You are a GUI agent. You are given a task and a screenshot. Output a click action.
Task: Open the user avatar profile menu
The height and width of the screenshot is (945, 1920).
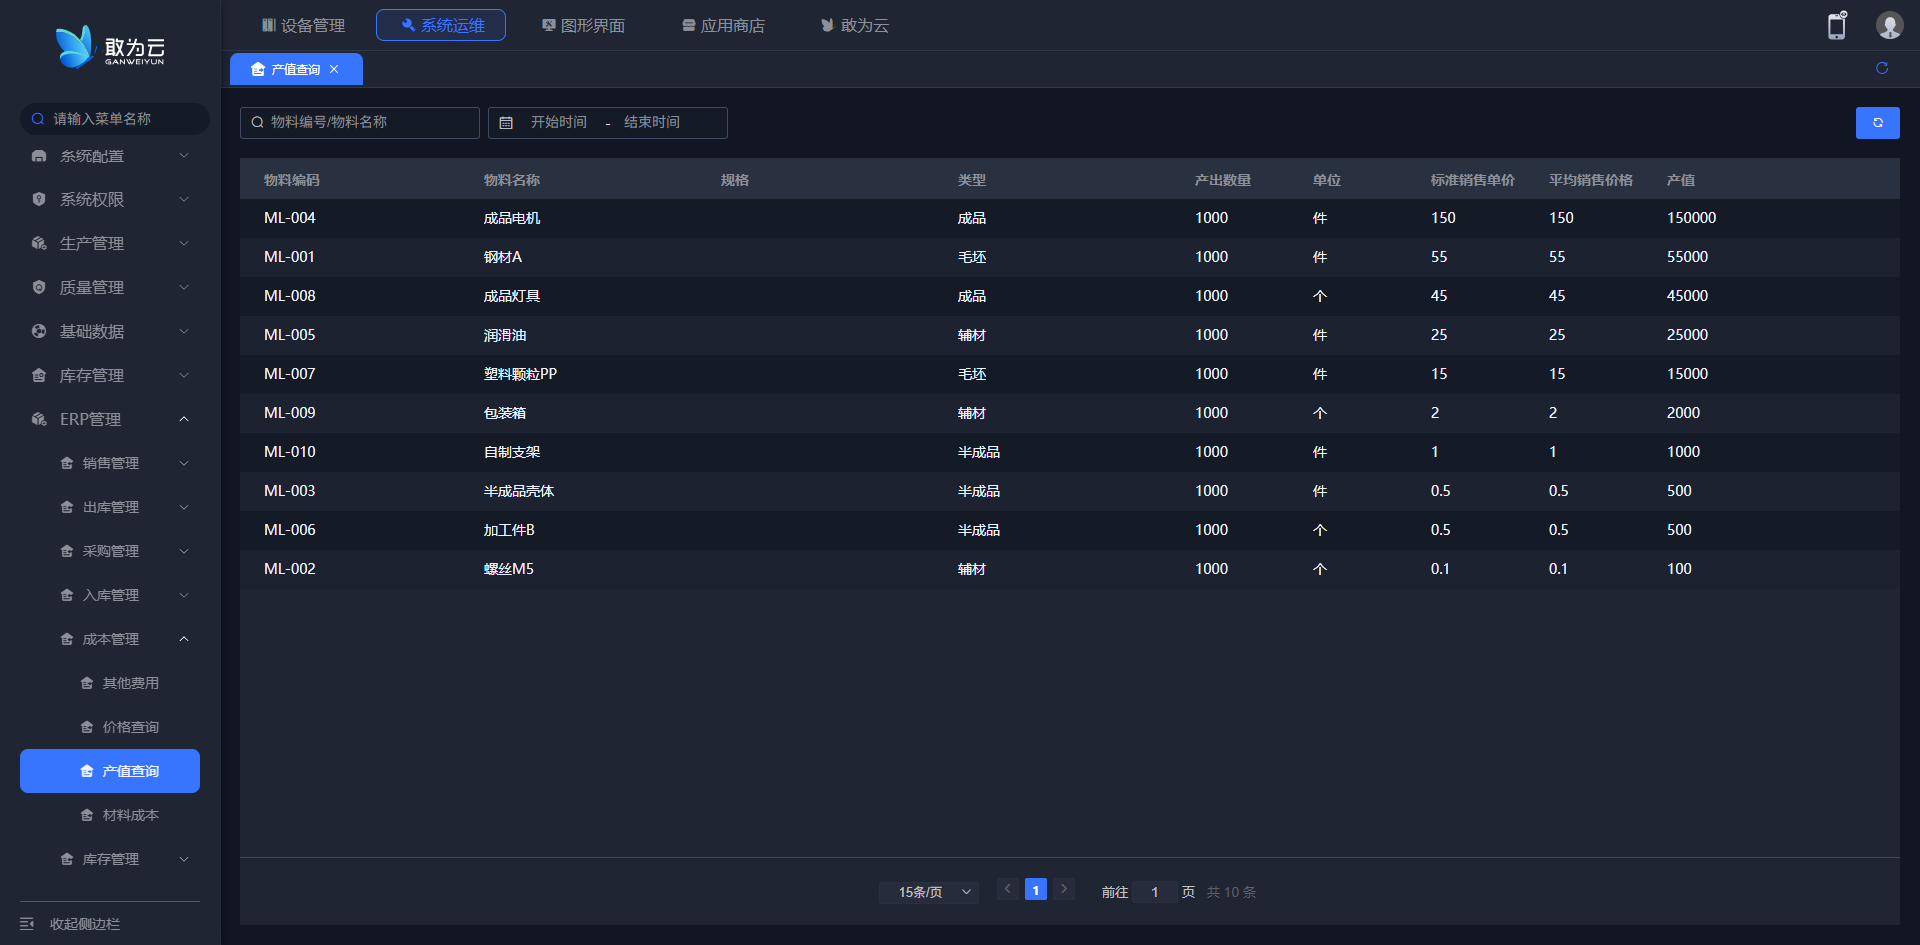tap(1889, 25)
